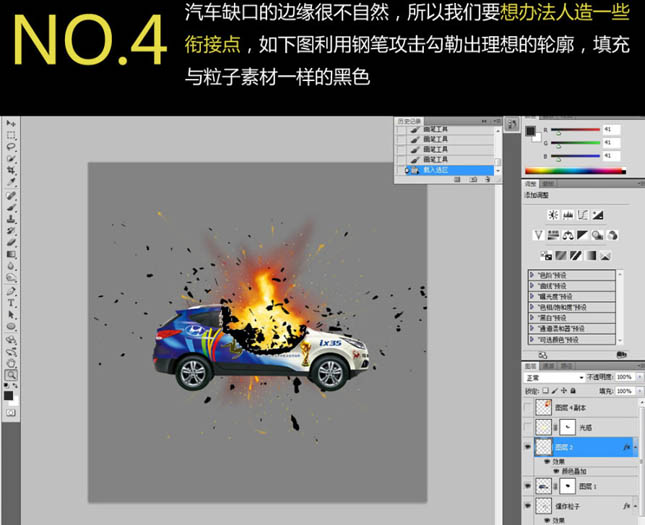Image resolution: width=645 pixels, height=525 pixels.
Task: Add Levels adjustment
Action: click(568, 214)
